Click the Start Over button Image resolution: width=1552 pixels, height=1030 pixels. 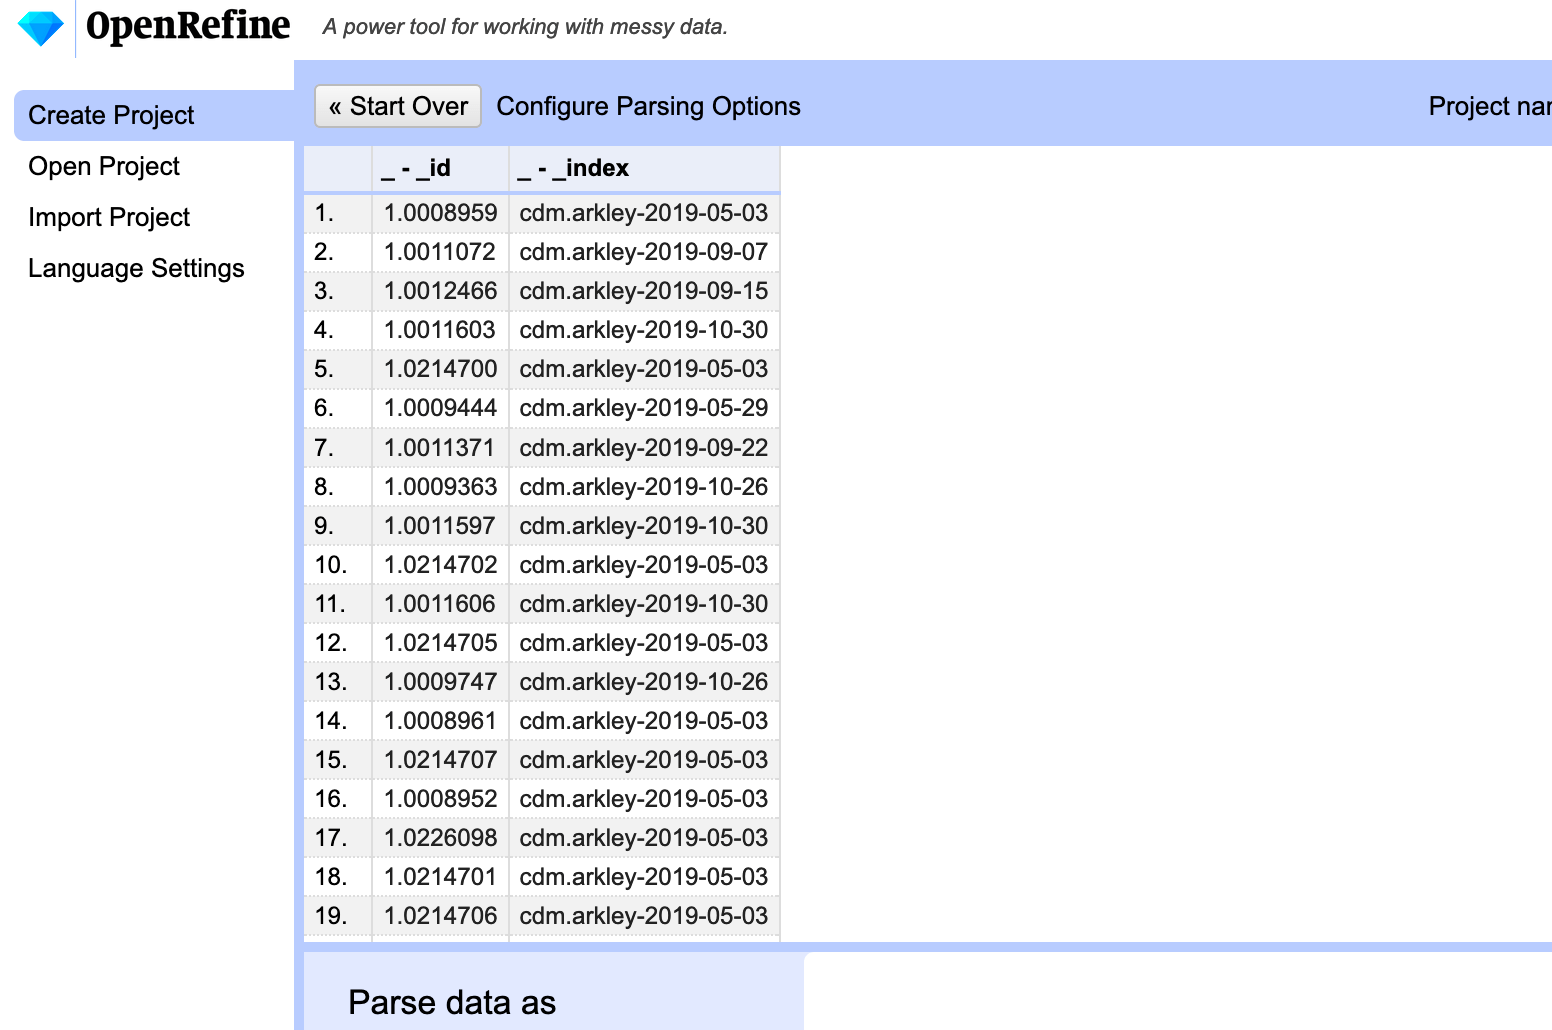click(398, 106)
